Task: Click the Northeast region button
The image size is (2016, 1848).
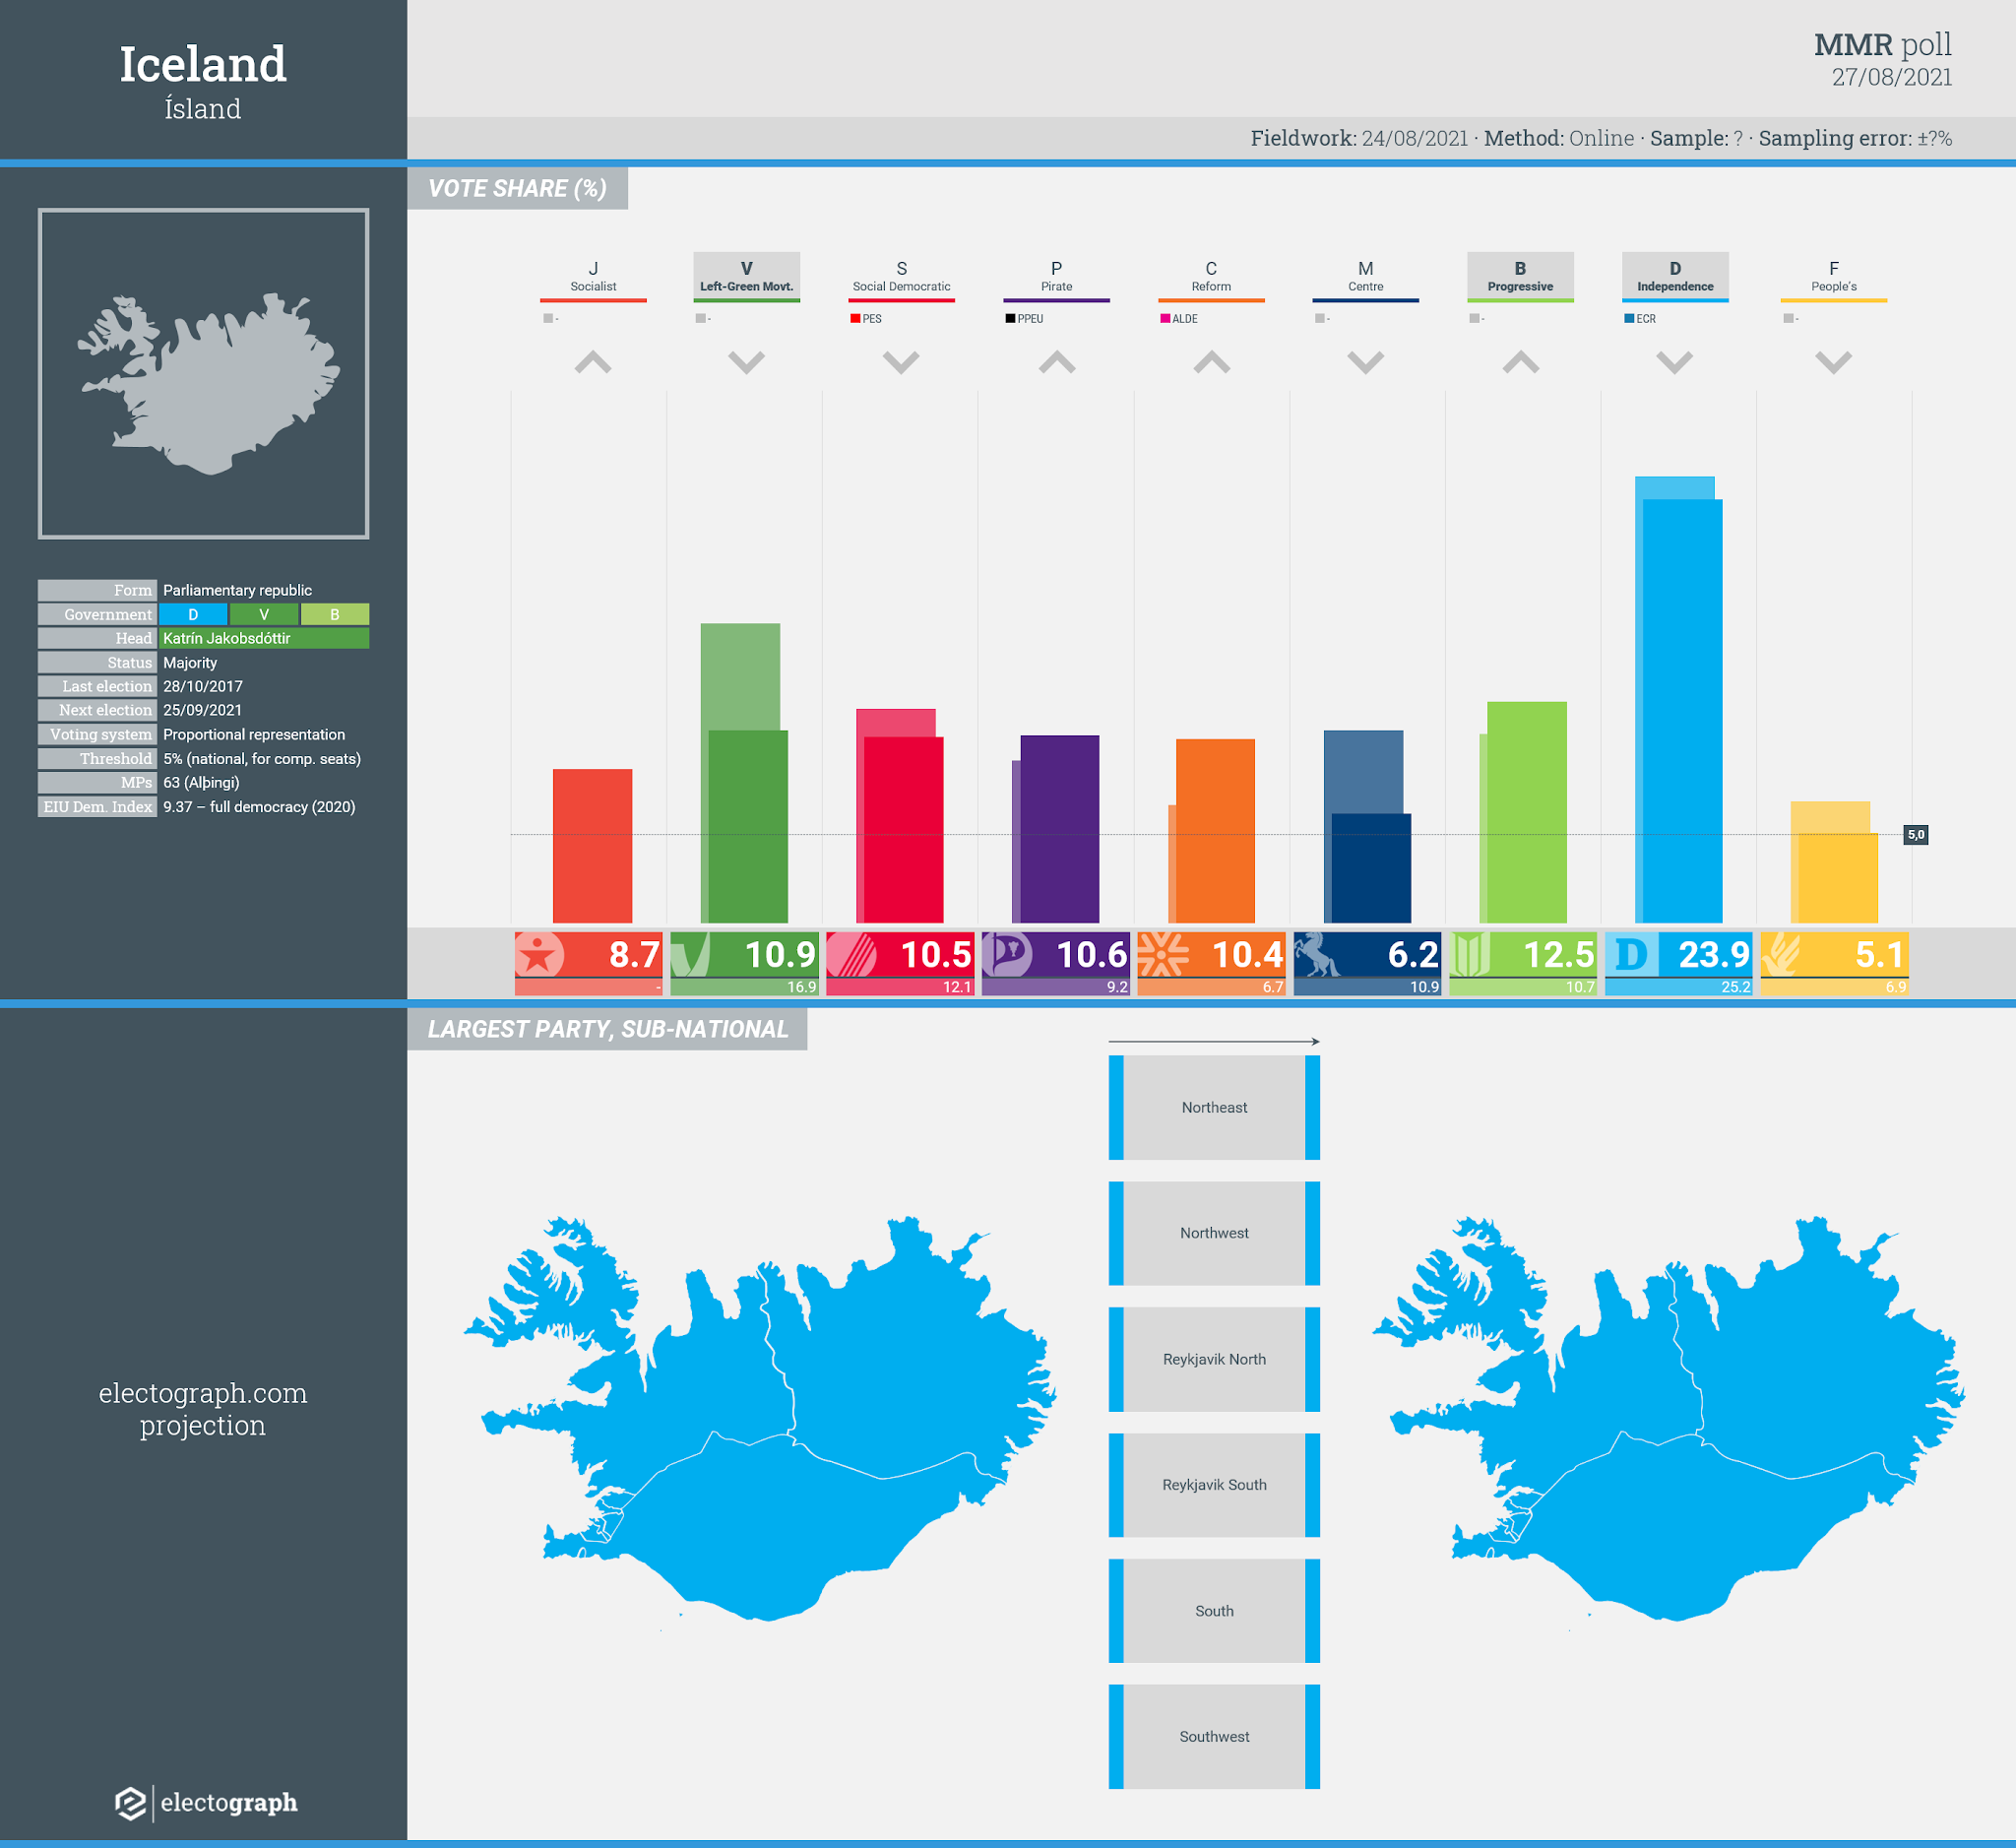Action: (x=1214, y=1108)
